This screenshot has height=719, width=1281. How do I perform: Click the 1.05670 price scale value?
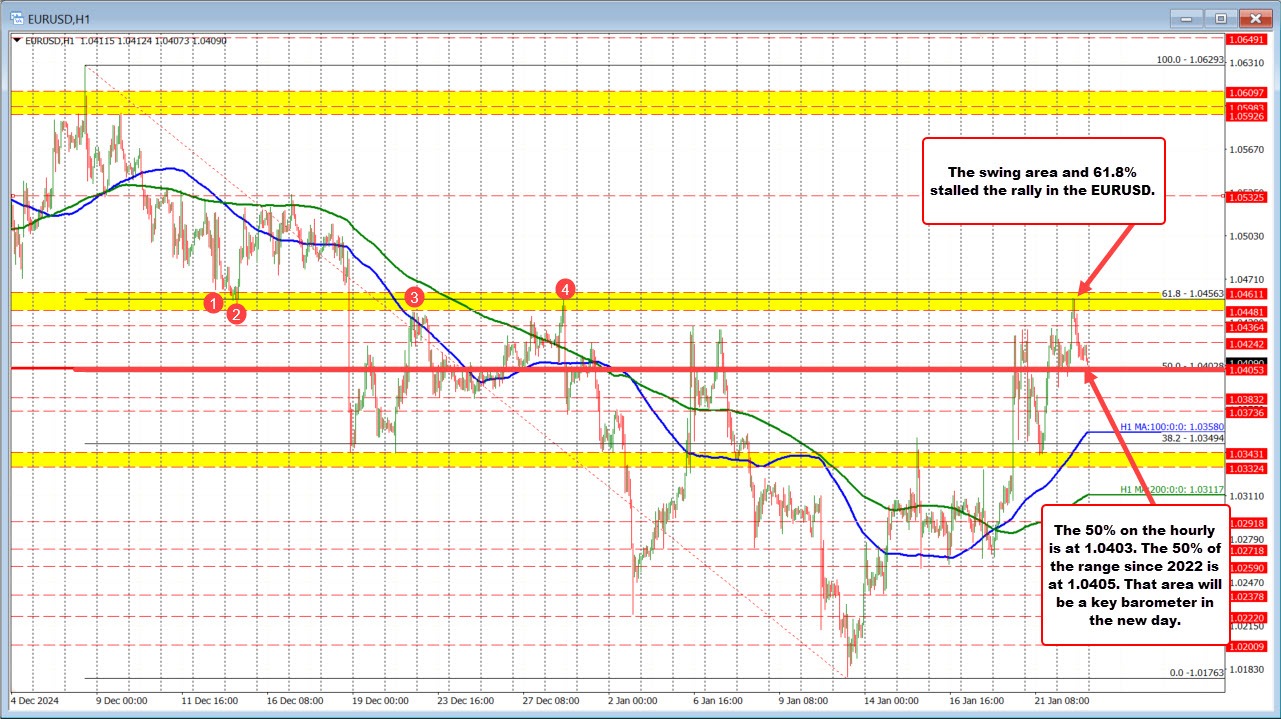tap(1247, 151)
